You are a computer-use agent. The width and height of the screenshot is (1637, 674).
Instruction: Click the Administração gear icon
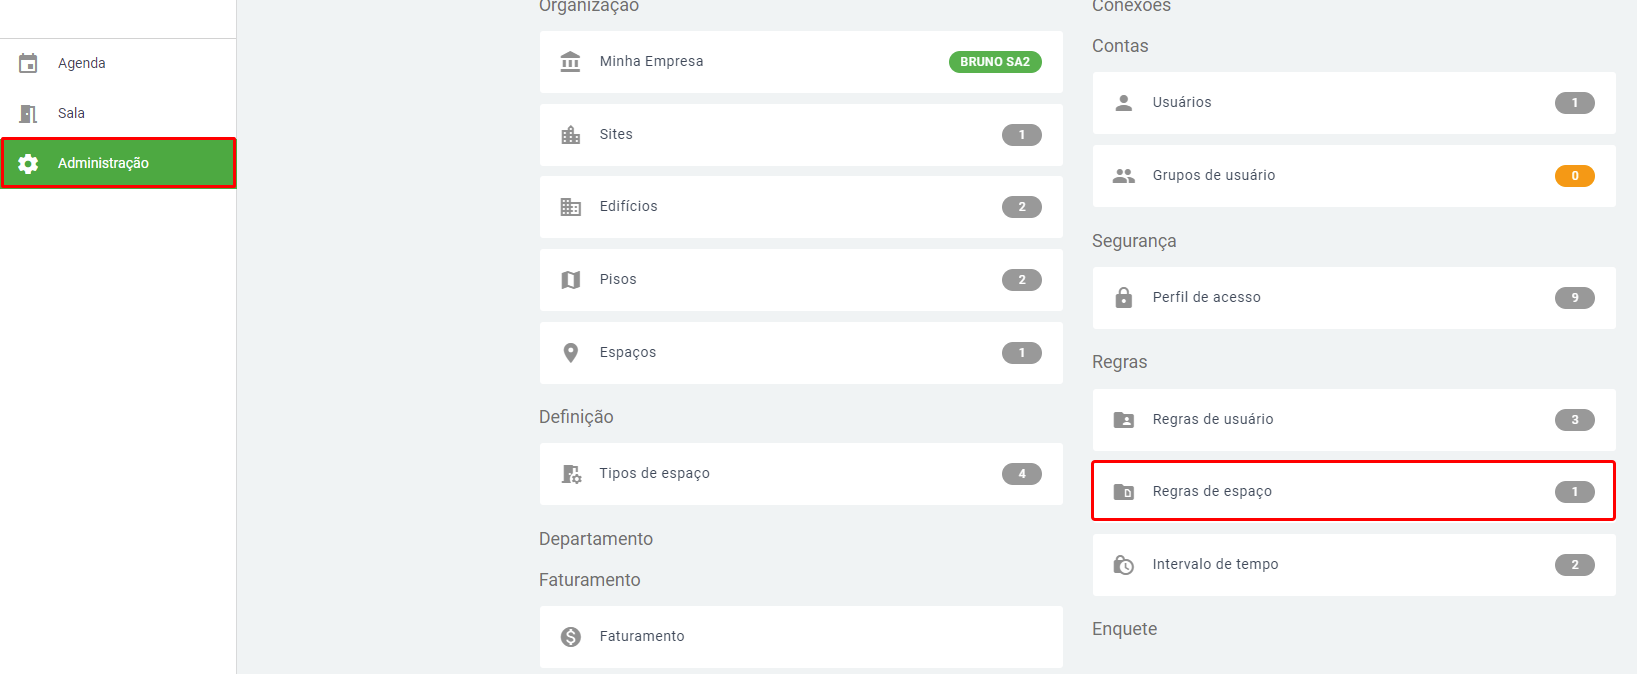28,163
